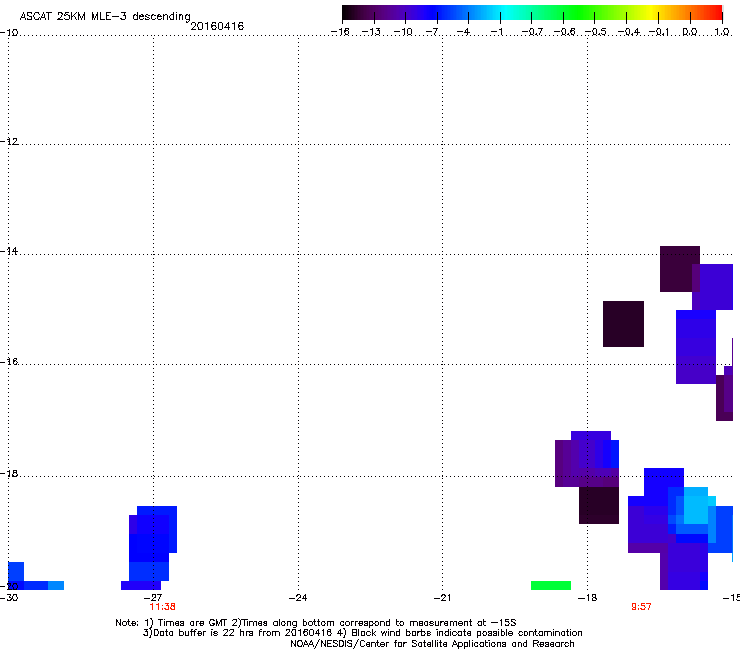
Task: Click the -18 latitude label on left axis
Action: click(9, 473)
